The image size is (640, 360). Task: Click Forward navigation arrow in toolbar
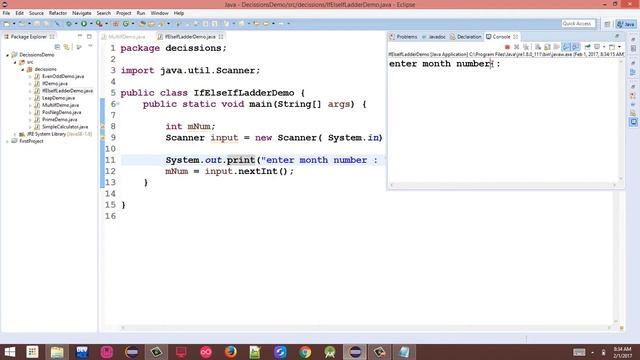click(281, 24)
